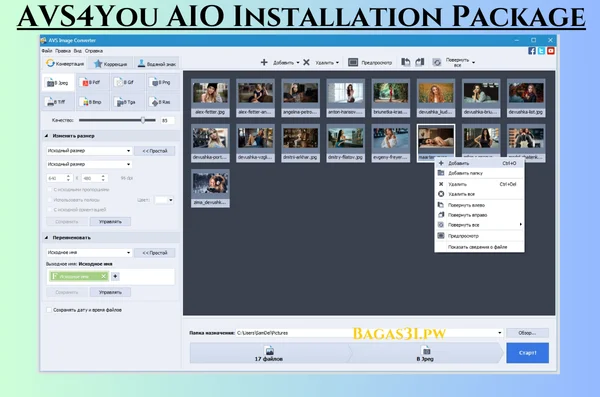Select the 'alex-fetter.jpg' thumbnail
Viewport: 600px width, 397px height.
[x=210, y=98]
